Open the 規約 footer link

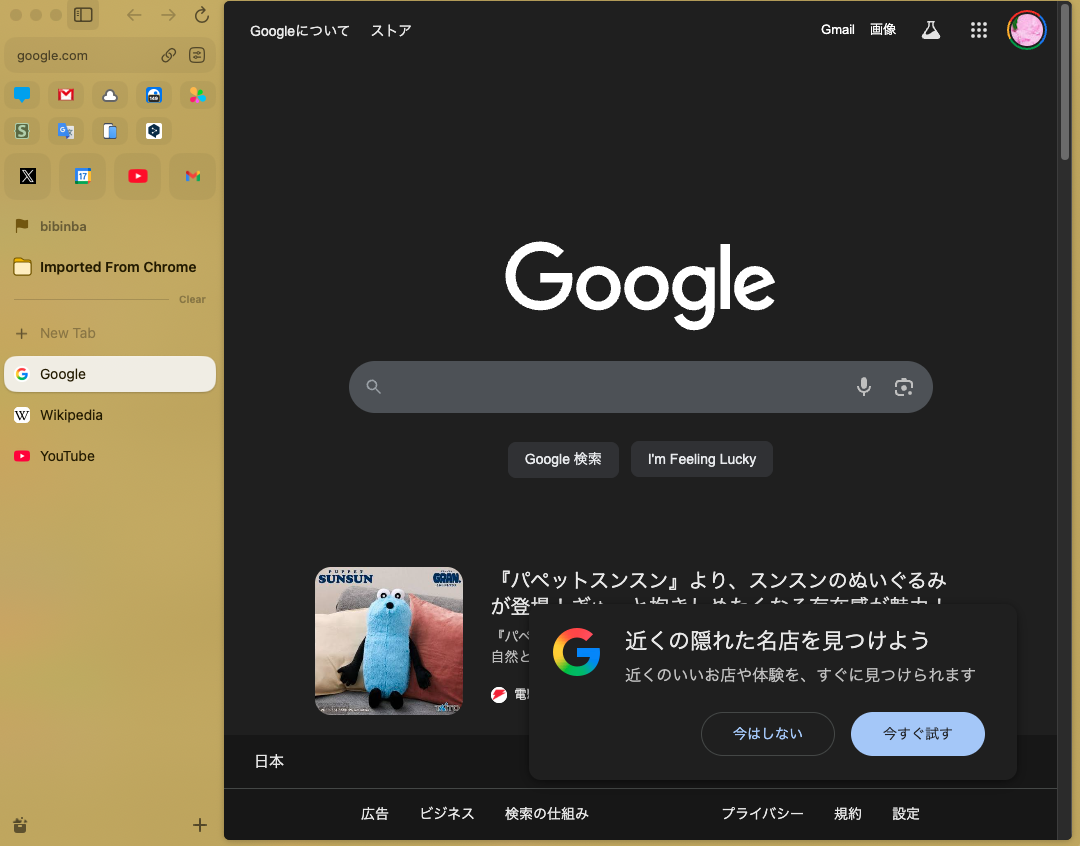(x=848, y=814)
